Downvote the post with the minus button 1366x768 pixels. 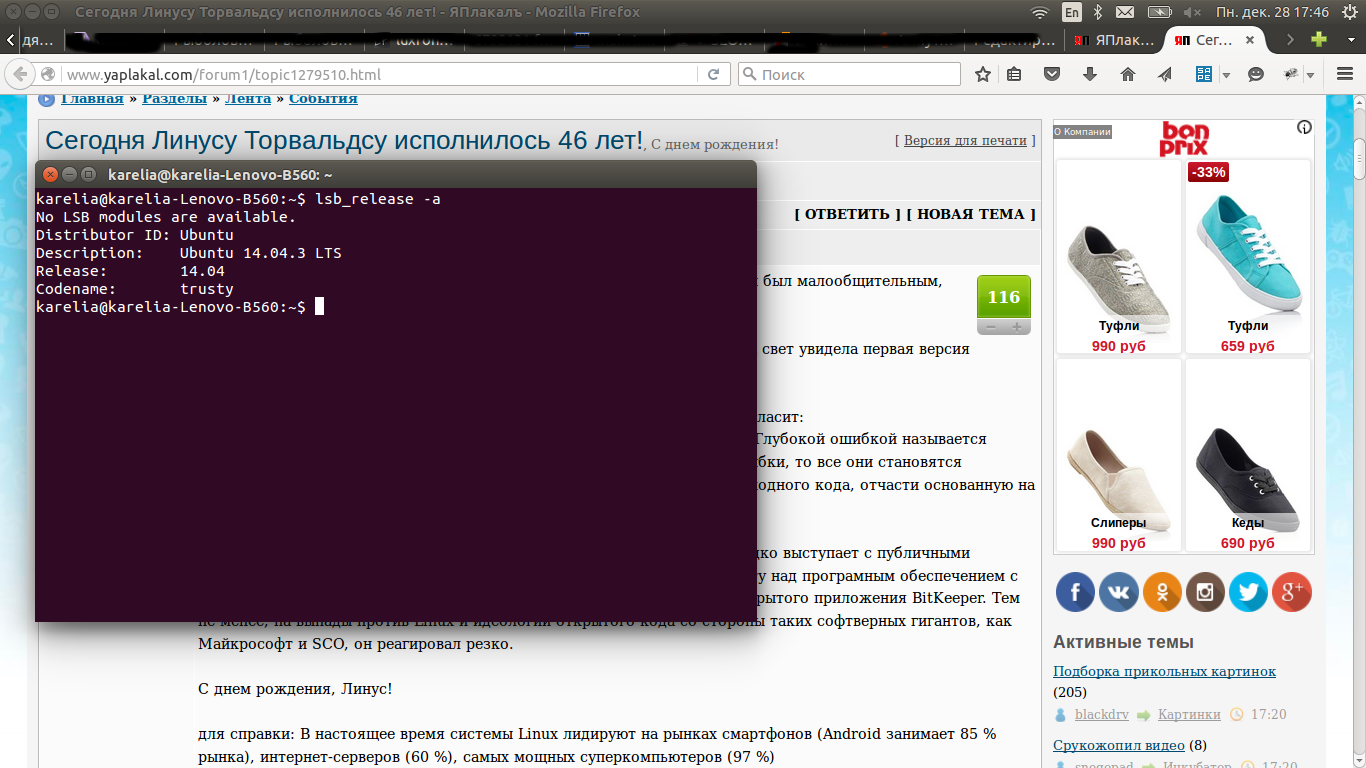point(990,327)
